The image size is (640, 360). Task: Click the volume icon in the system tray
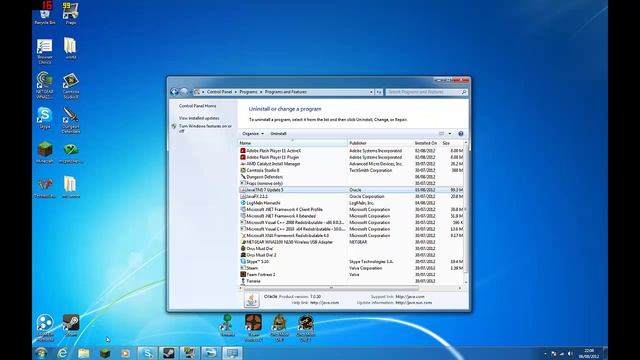(x=570, y=353)
